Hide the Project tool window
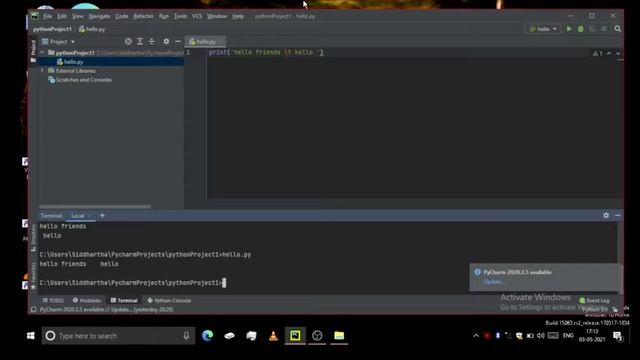This screenshot has width=640, height=360. coord(178,42)
